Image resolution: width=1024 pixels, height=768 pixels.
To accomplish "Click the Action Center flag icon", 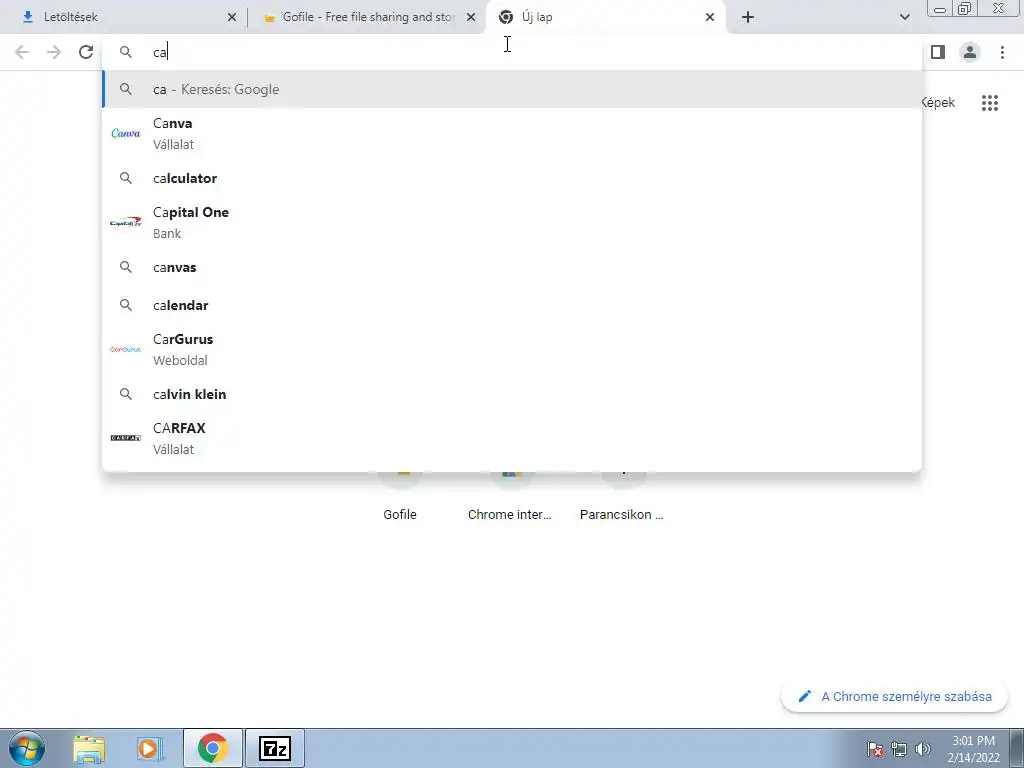I will (x=875, y=749).
